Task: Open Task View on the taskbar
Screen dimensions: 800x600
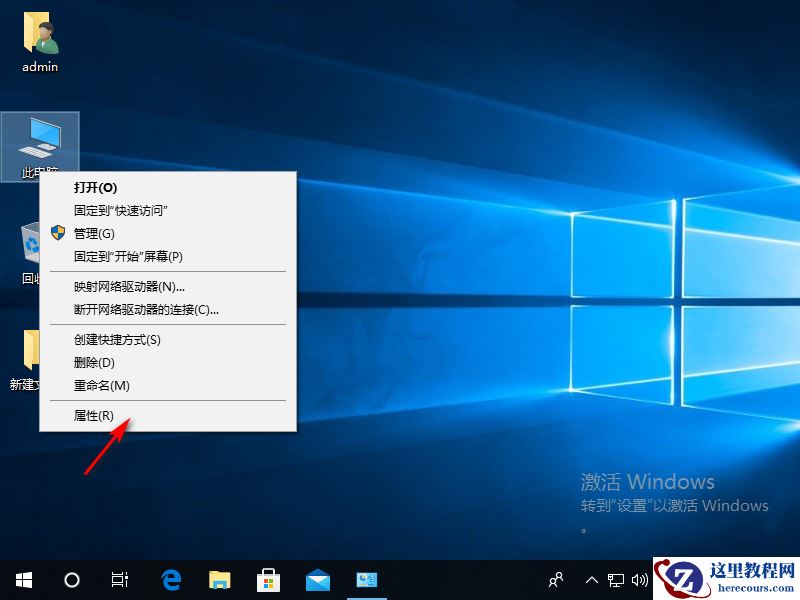Action: point(119,580)
